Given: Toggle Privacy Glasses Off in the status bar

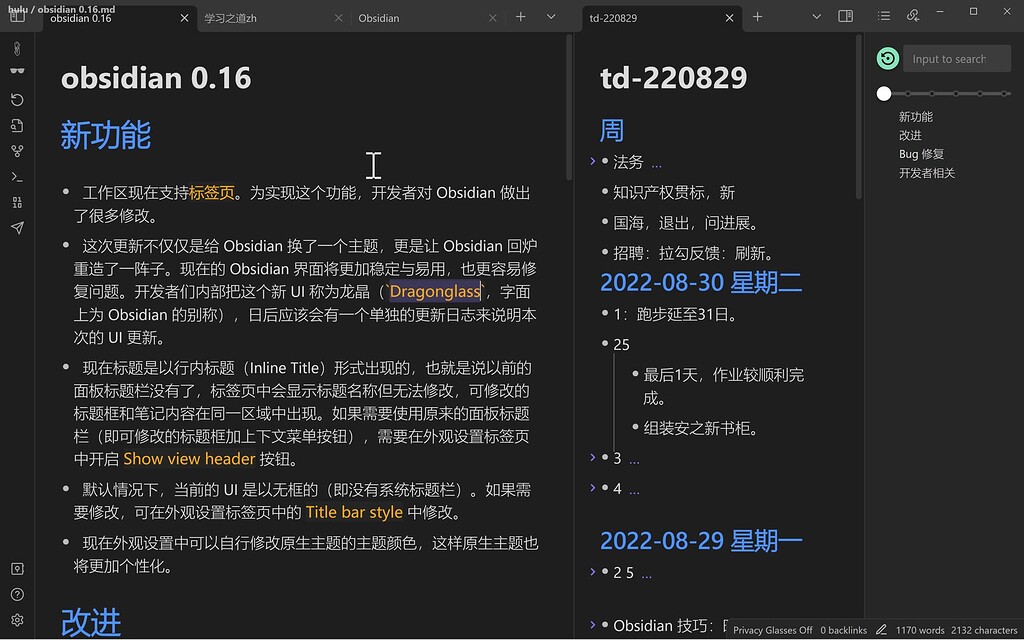Looking at the screenshot, I should coord(772,630).
